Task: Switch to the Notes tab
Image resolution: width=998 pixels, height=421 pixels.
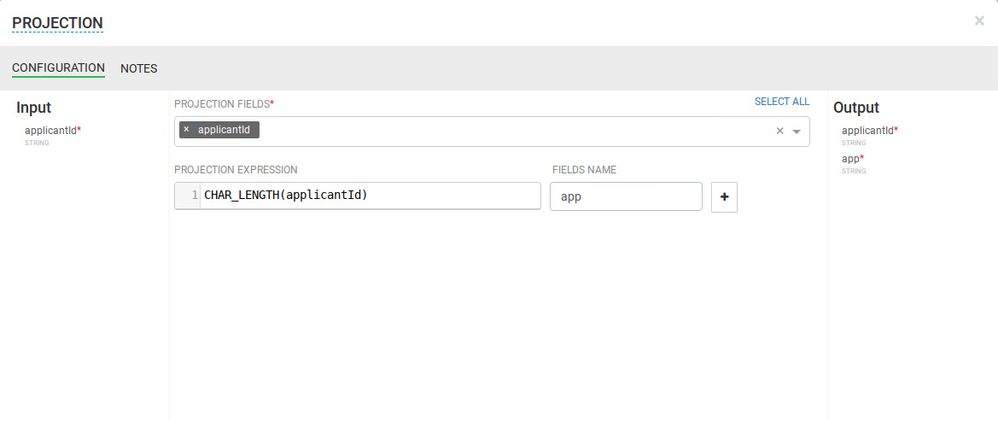Action: point(139,69)
